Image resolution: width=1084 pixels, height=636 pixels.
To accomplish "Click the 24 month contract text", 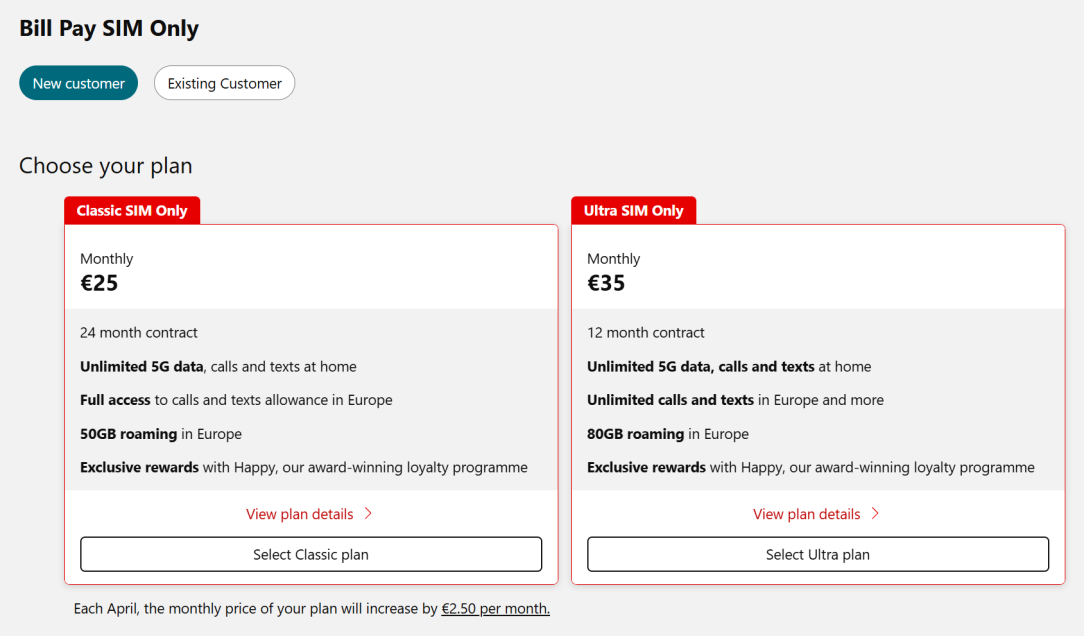I will 139,333.
